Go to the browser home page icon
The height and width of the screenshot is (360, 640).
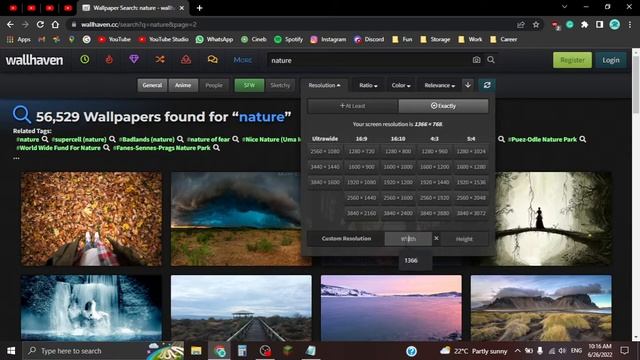55,24
